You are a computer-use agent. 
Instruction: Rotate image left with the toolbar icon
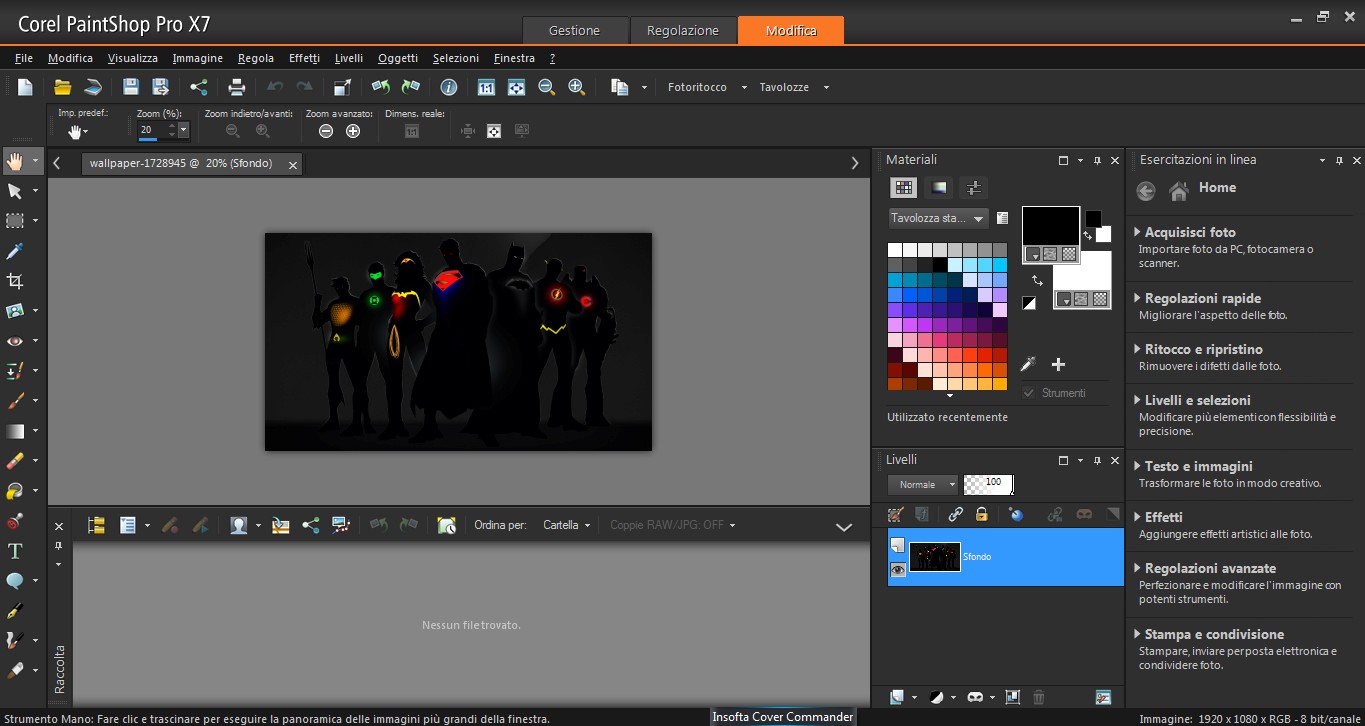coord(380,87)
